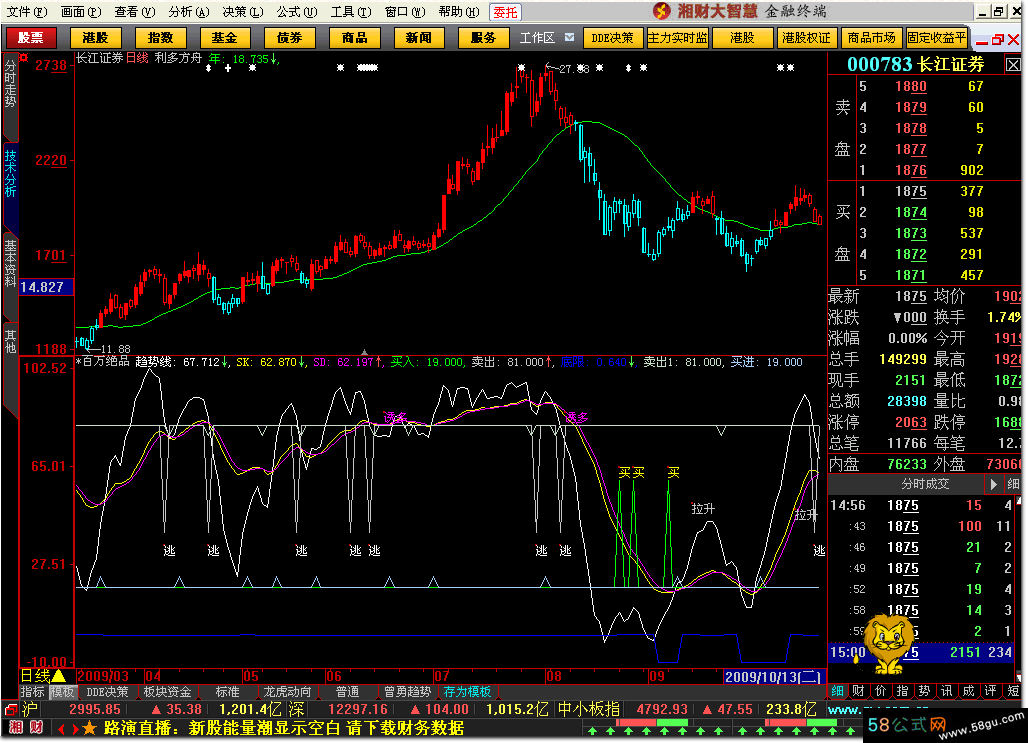The width and height of the screenshot is (1028, 743).
Task: Open the 文件(F) menu
Action: (26, 12)
